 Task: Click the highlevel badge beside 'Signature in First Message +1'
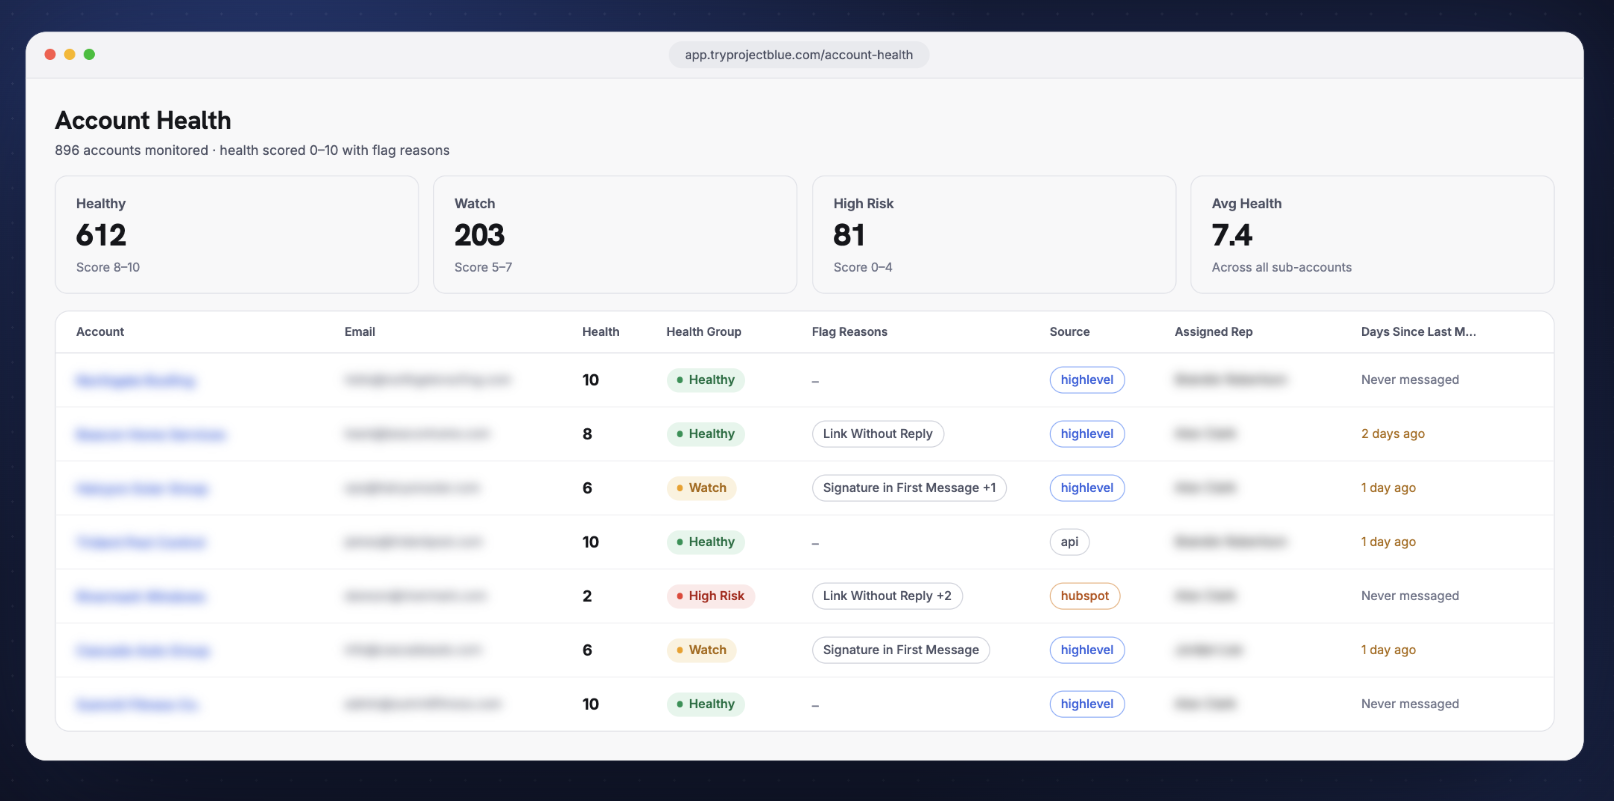[1087, 488]
